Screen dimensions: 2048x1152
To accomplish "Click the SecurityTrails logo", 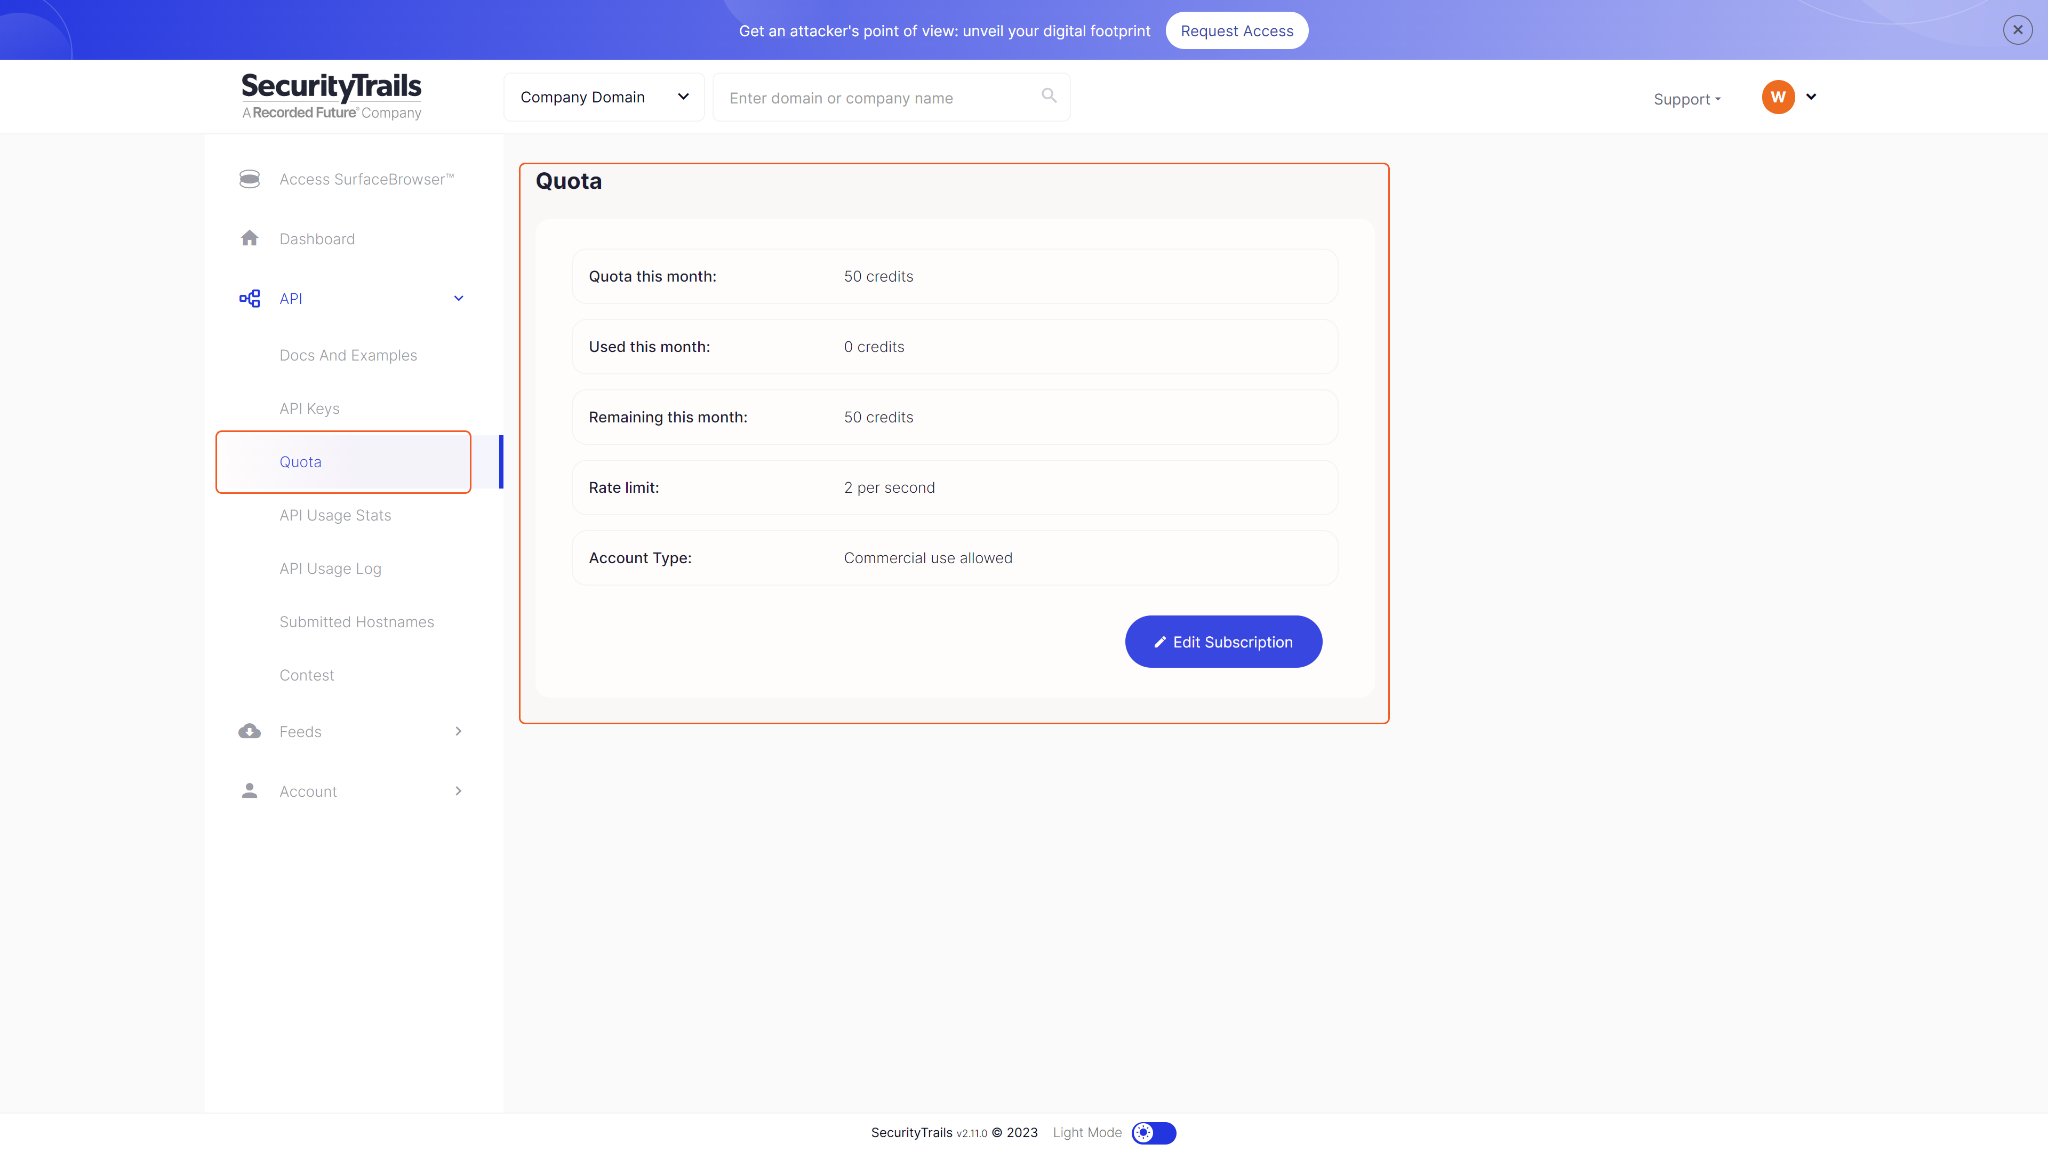I will coord(331,96).
